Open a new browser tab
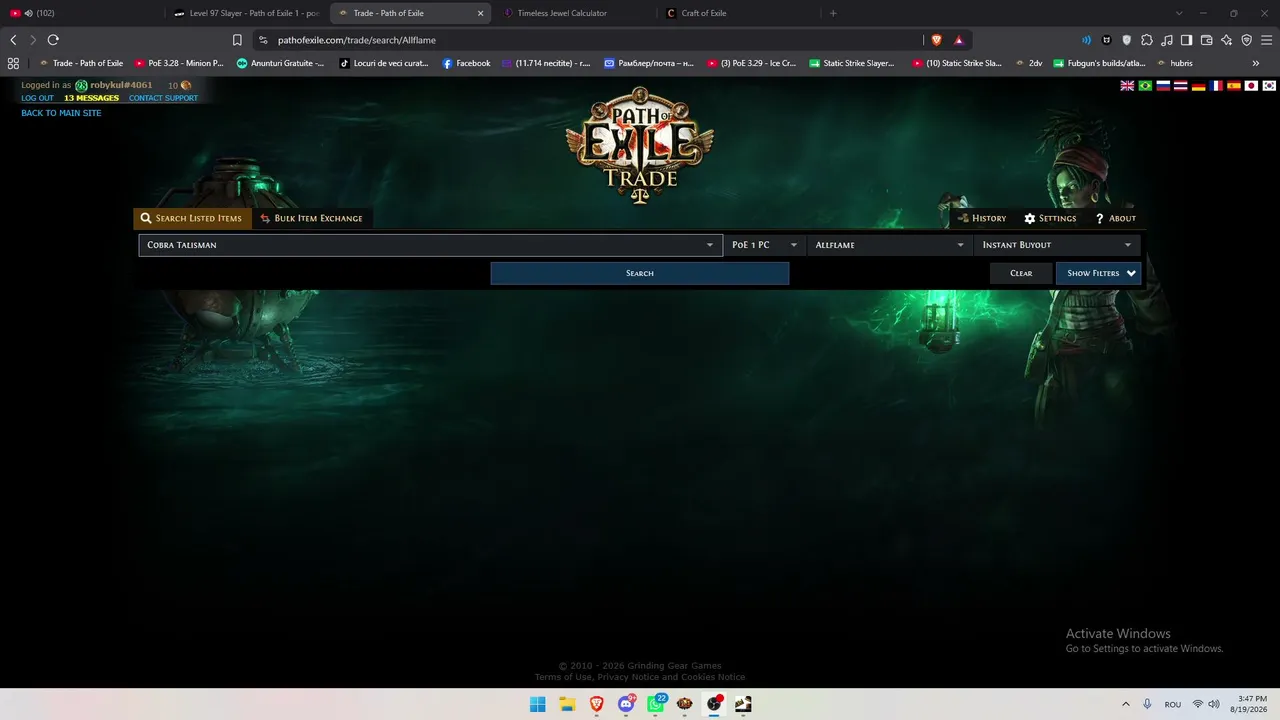 pyautogui.click(x=833, y=13)
